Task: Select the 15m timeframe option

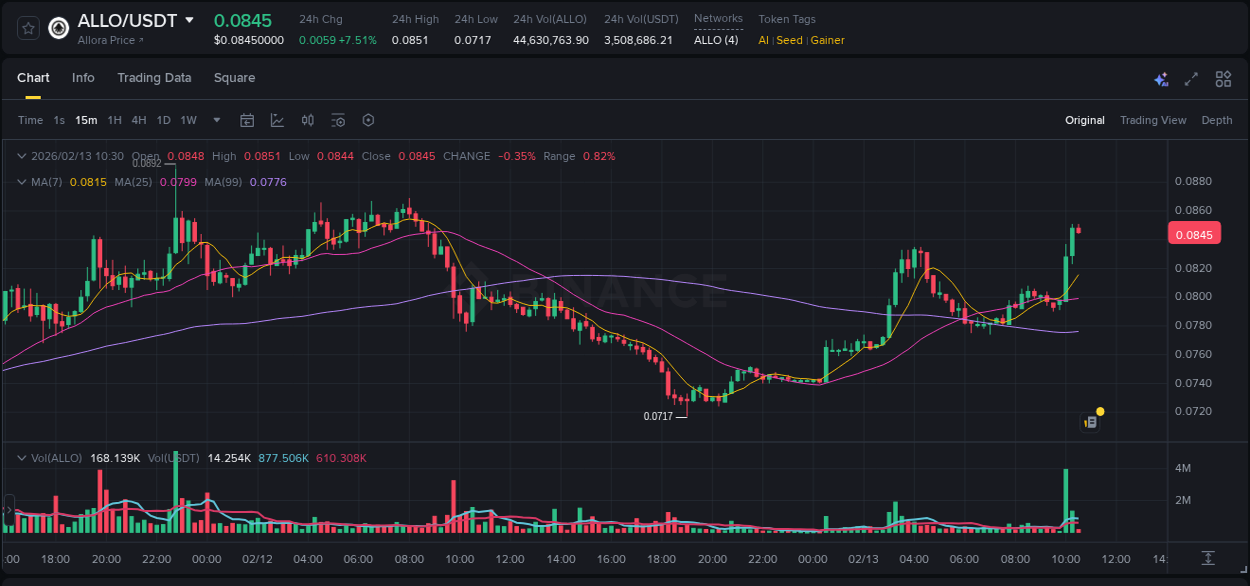Action: [85, 120]
